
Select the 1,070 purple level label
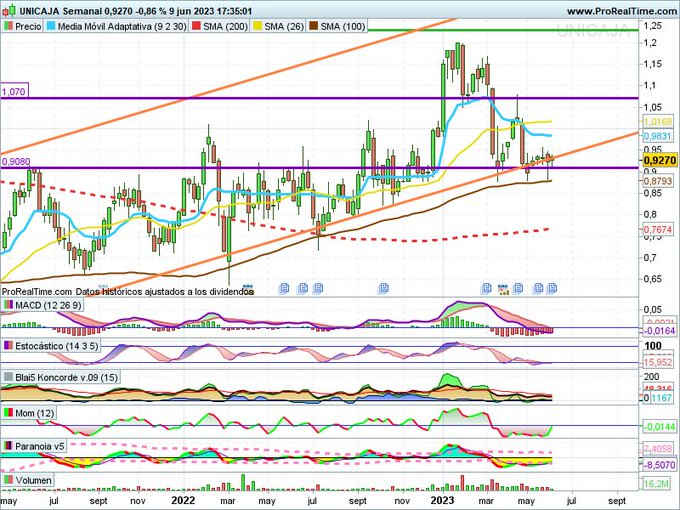click(14, 92)
